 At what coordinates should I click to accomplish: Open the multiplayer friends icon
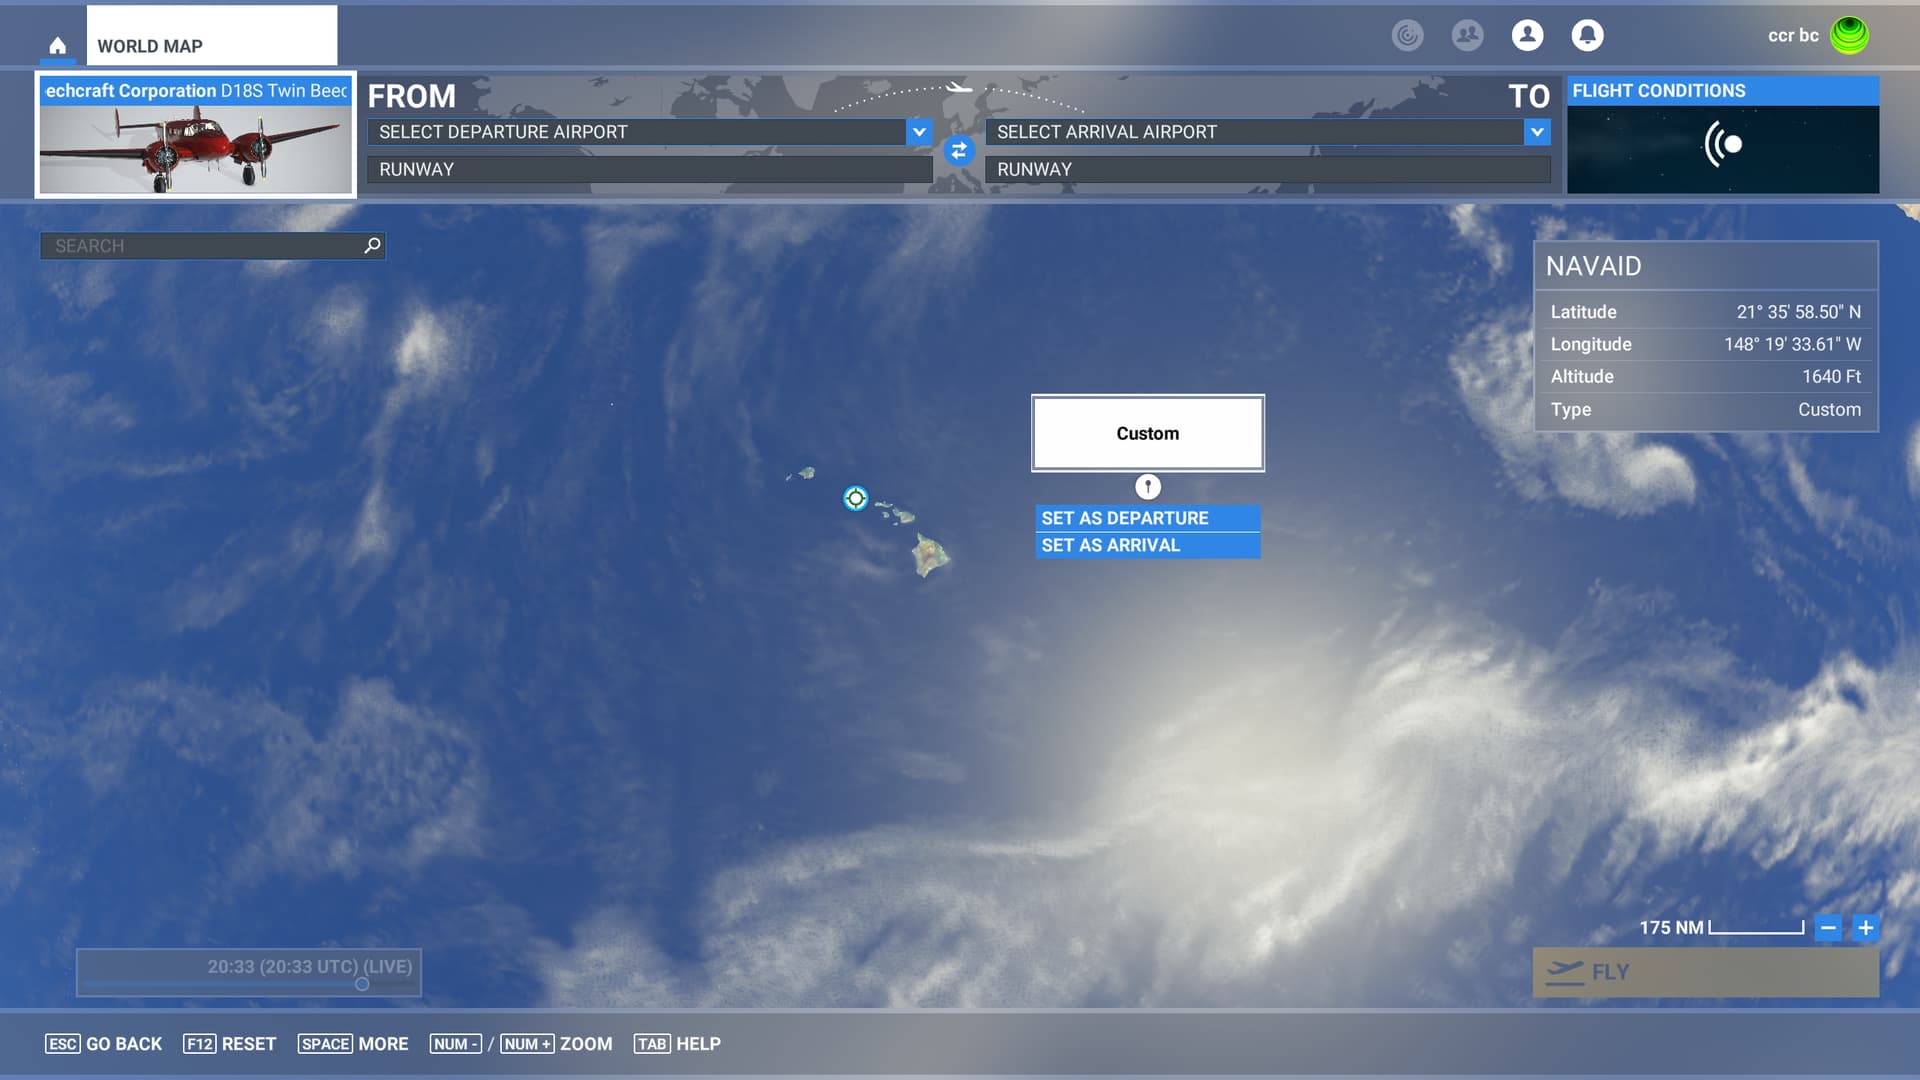coord(1467,35)
